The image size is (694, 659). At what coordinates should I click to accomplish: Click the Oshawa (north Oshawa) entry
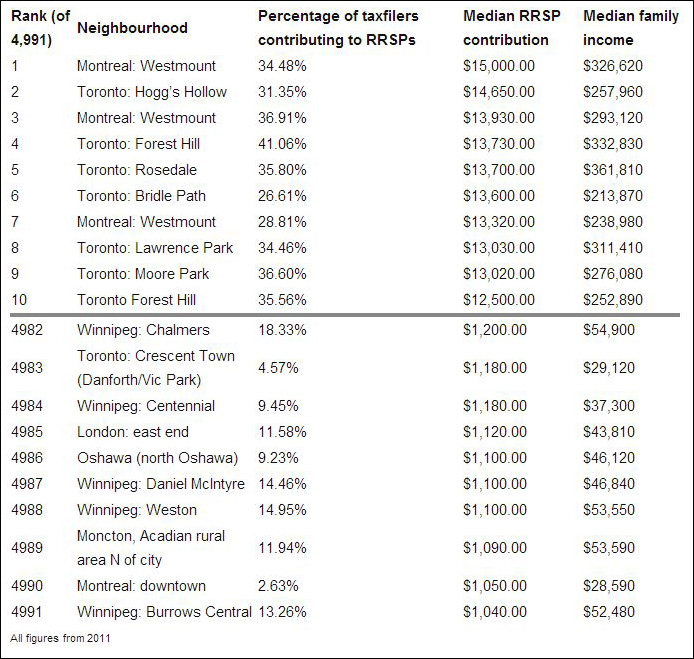[158, 458]
